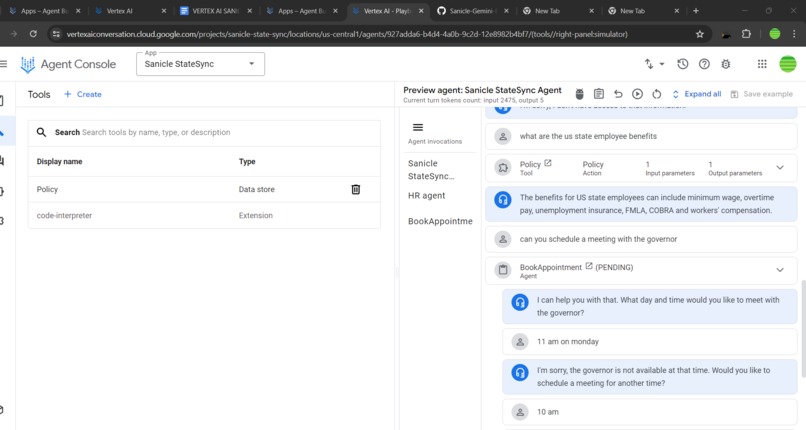Image resolution: width=806 pixels, height=430 pixels.
Task: Open the Chrome three-dot menu
Action: coord(795,34)
